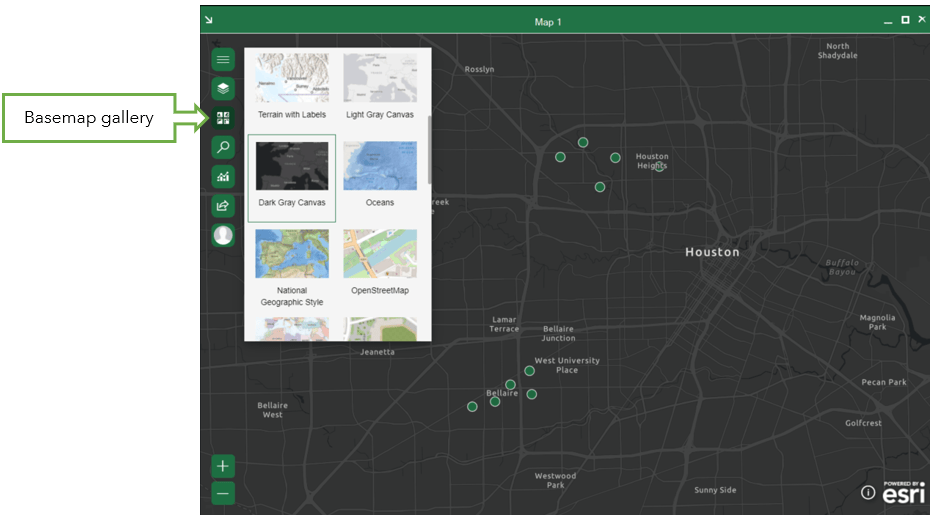Click the collapse arrow in title bar
This screenshot has width=935, height=519.
[209, 20]
